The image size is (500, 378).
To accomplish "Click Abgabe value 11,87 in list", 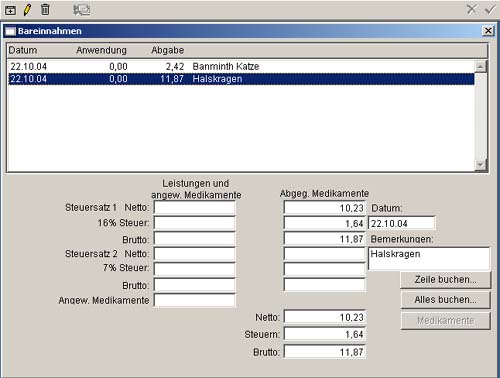I will point(172,79).
